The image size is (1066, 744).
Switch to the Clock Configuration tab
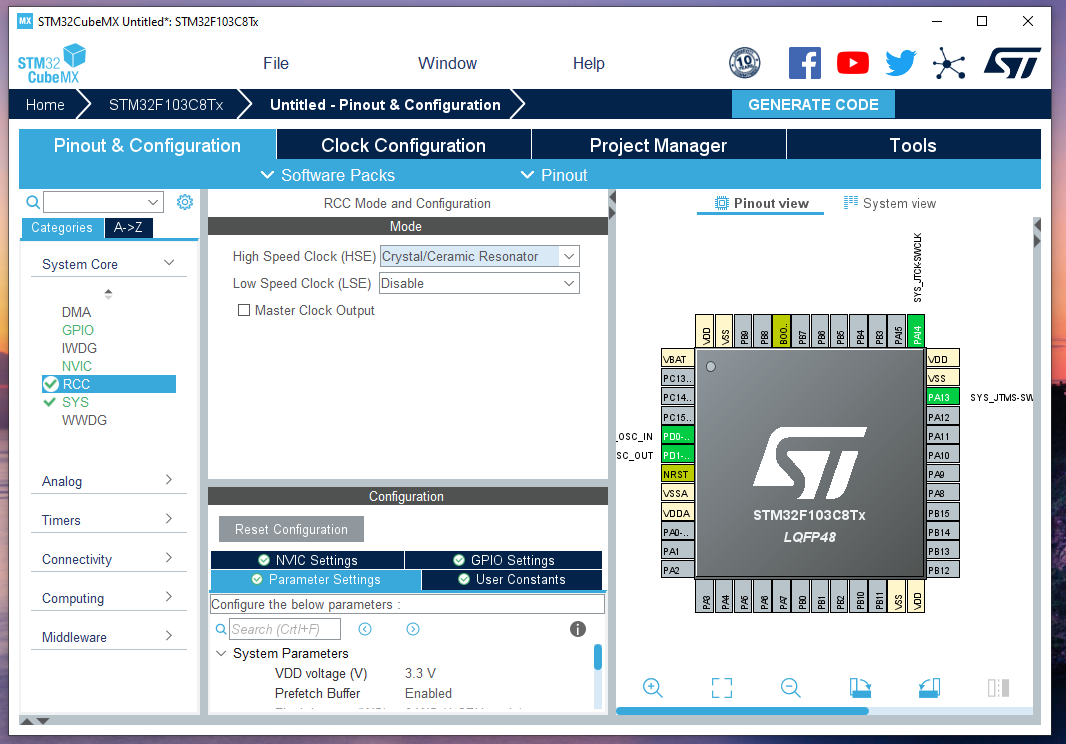404,145
